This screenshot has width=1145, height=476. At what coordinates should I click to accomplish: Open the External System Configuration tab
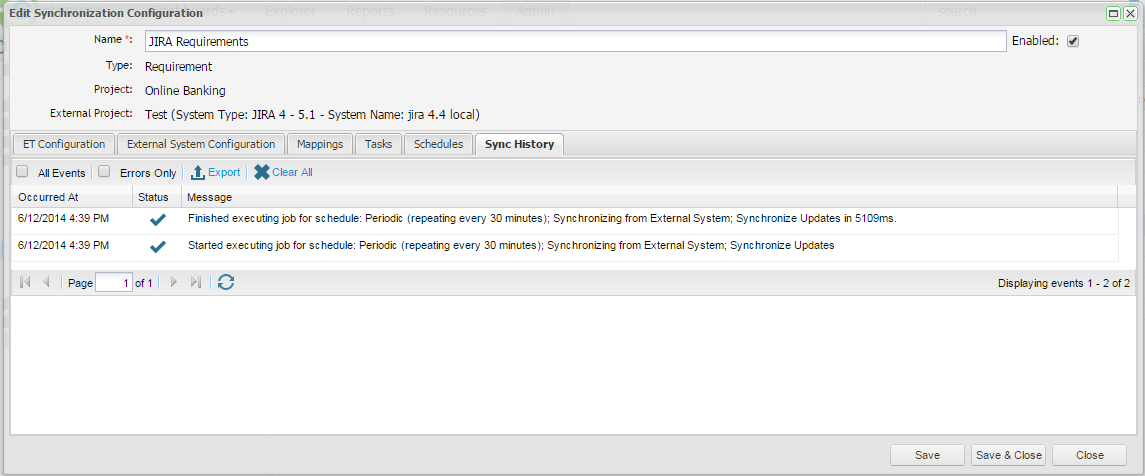[x=201, y=144]
